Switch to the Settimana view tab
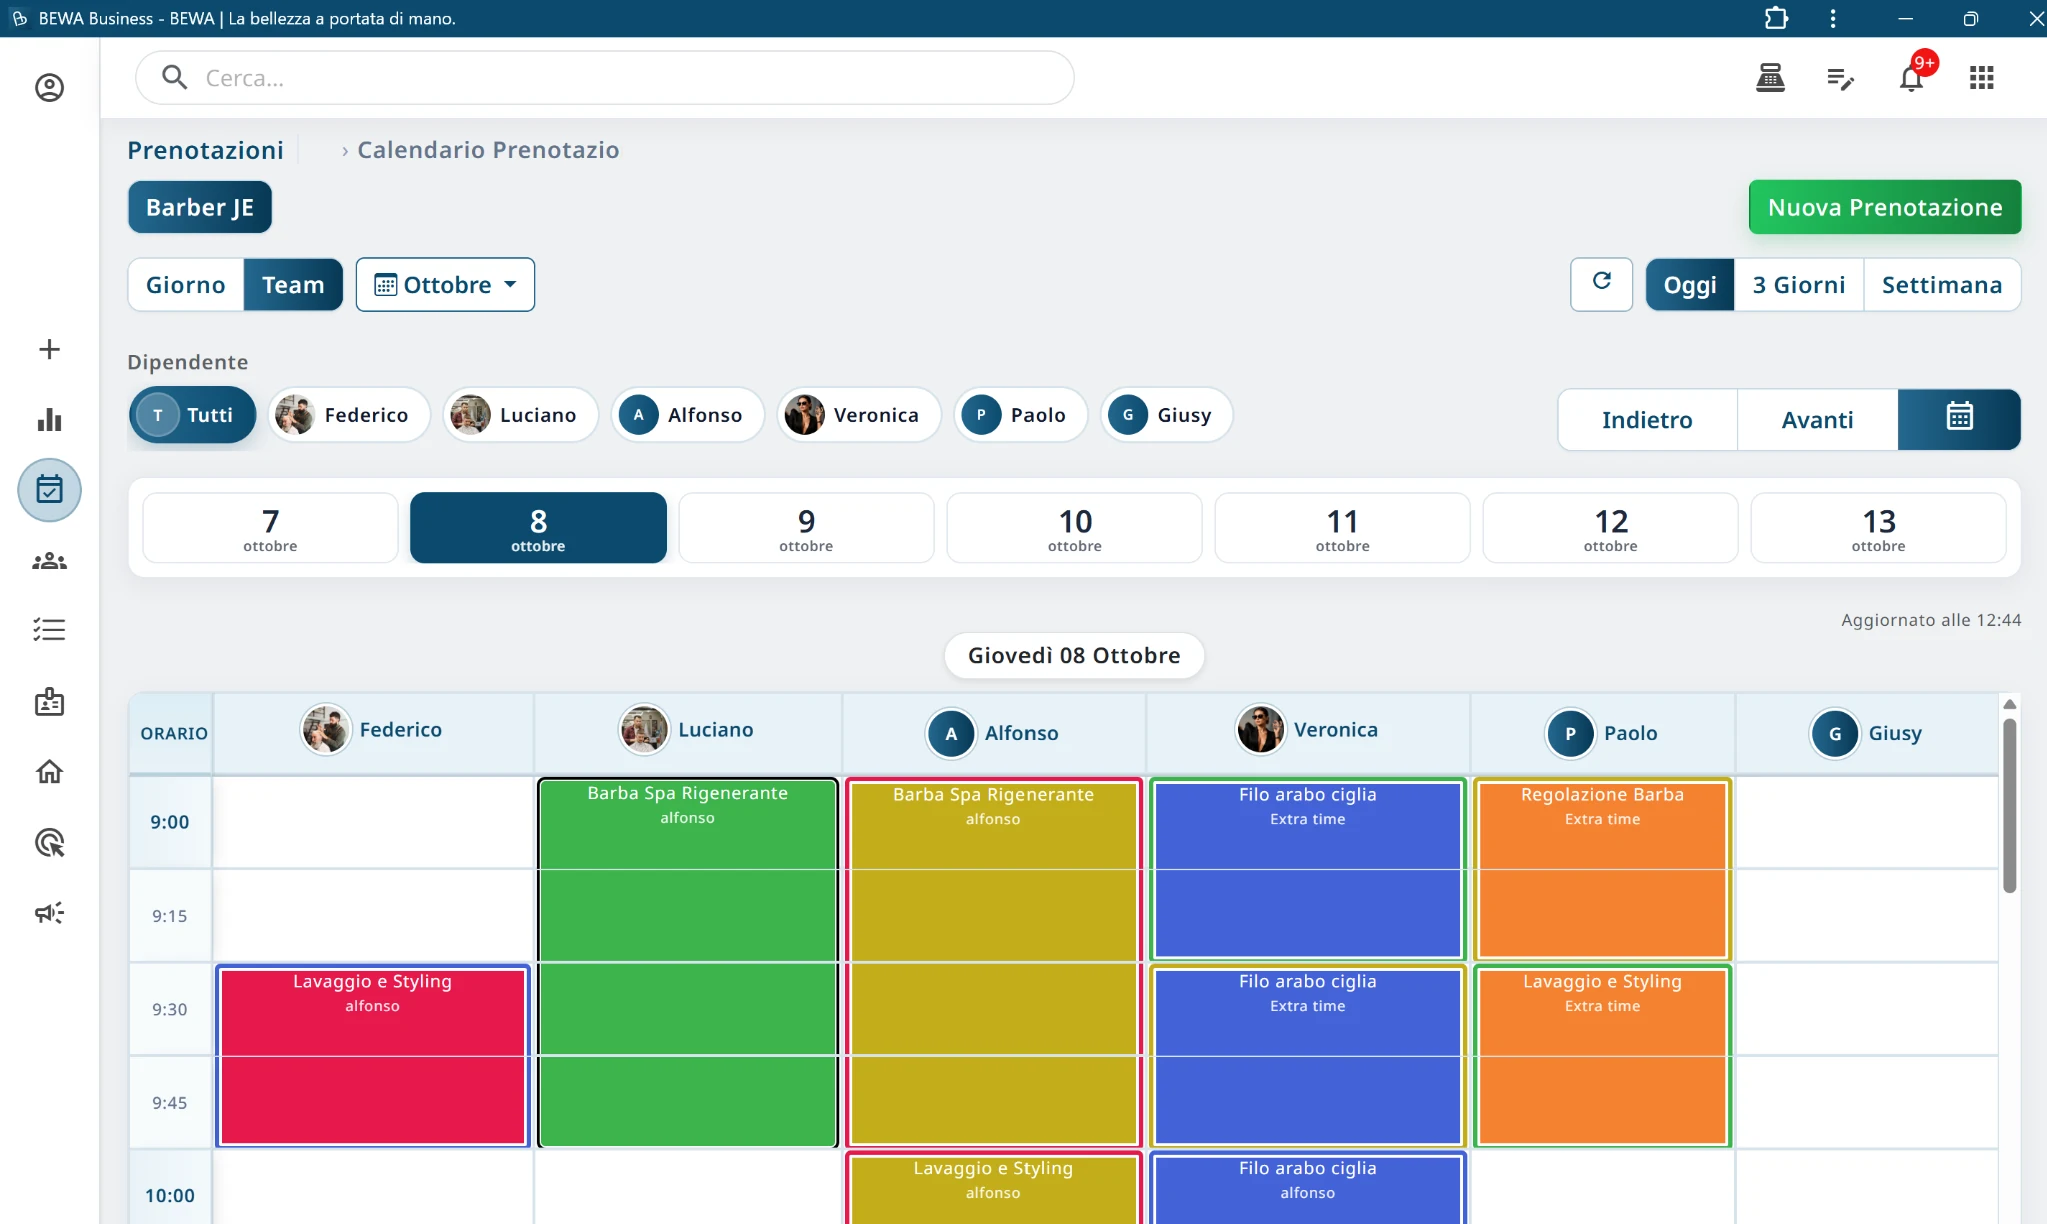 [1941, 285]
